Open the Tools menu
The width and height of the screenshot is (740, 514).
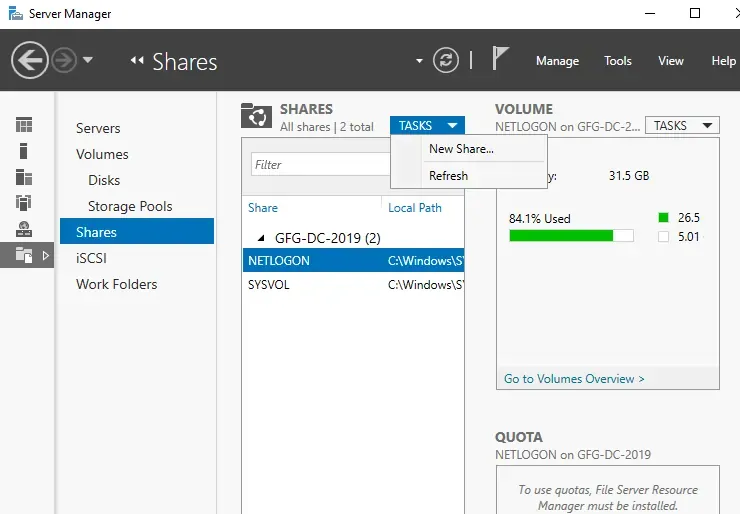(x=618, y=61)
